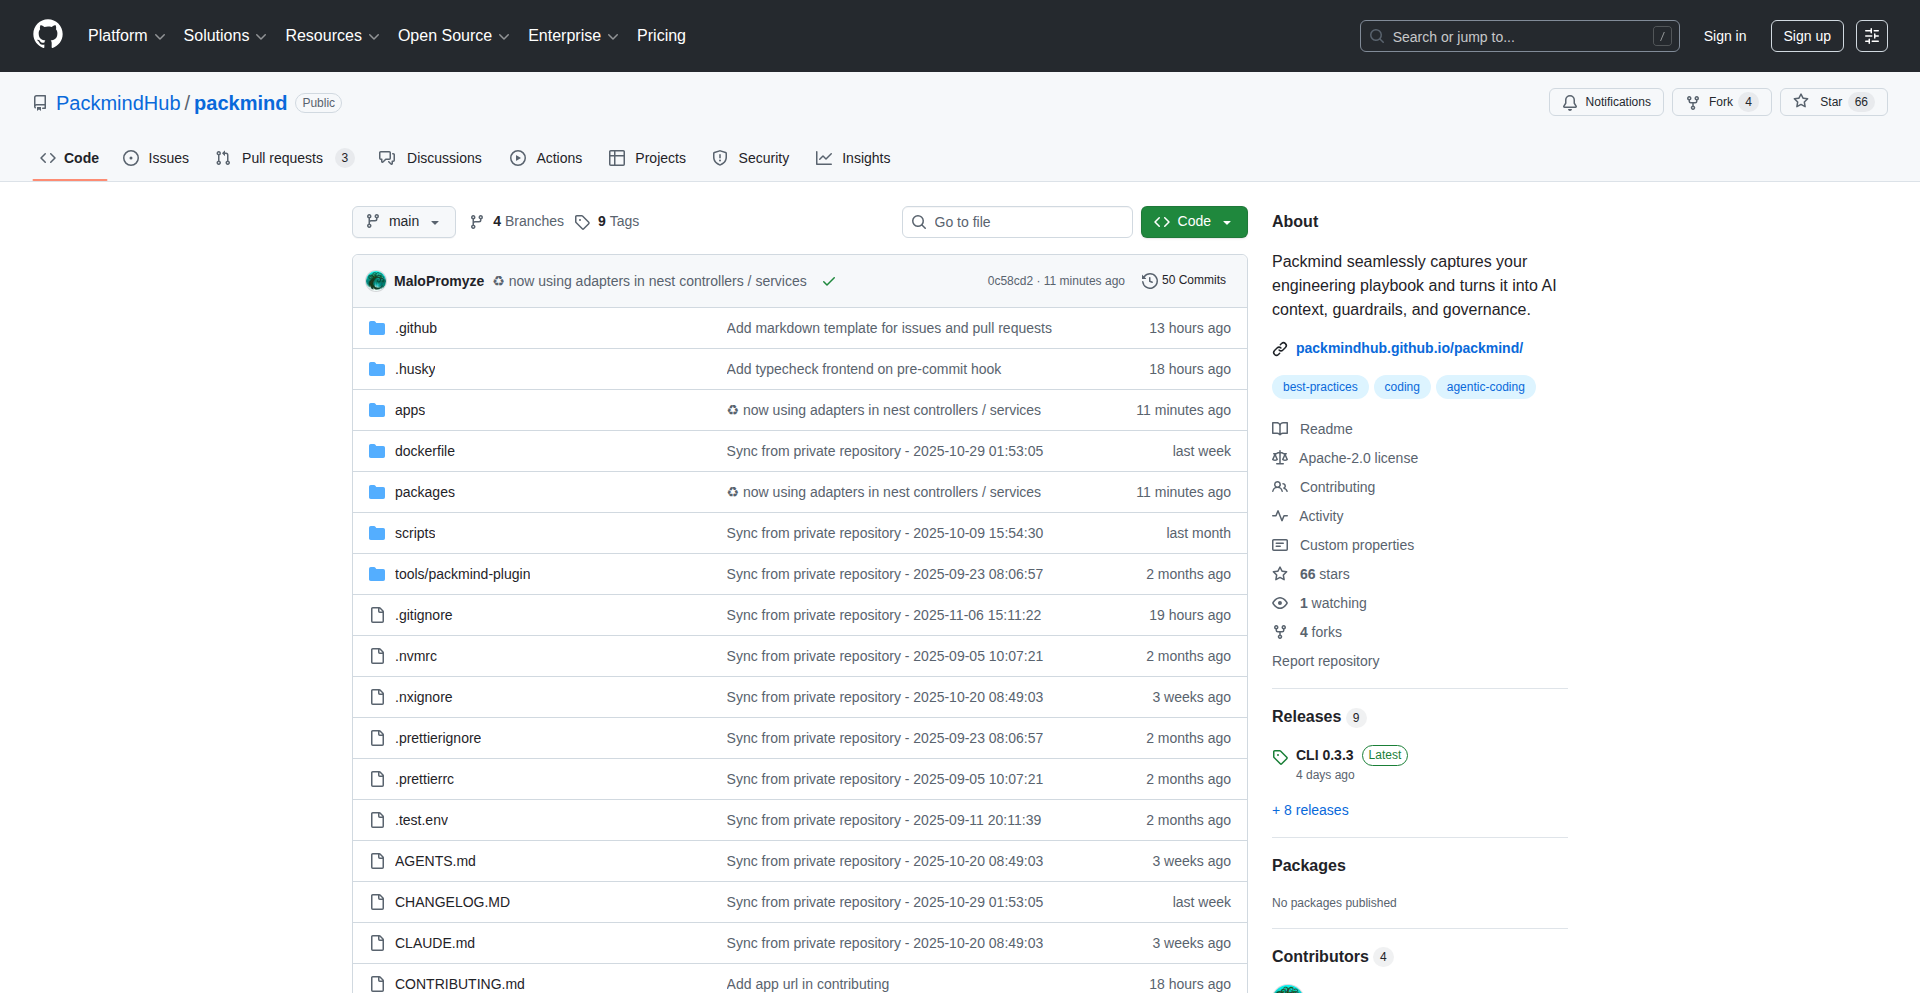Open commit history via the clock icon

coord(1148,280)
